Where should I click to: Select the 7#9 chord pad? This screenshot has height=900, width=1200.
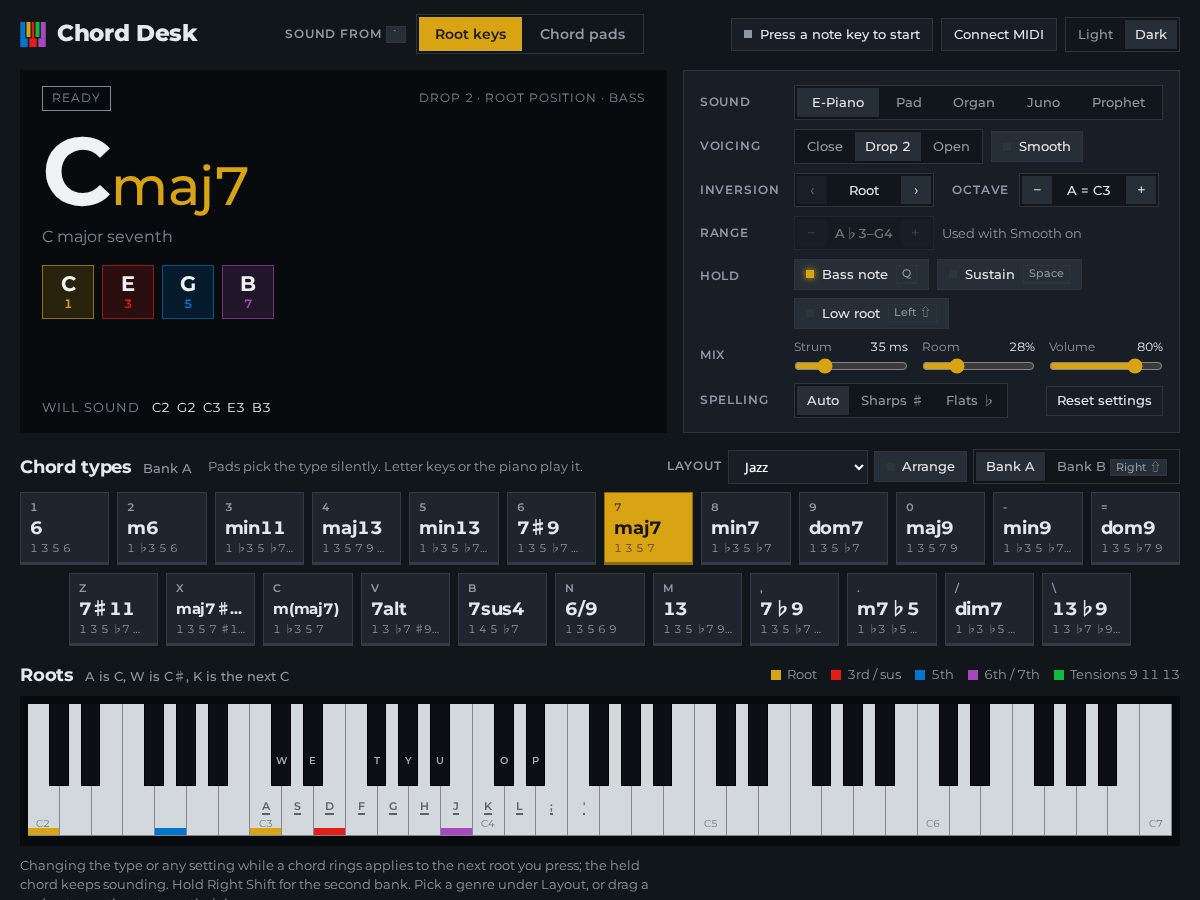tap(551, 528)
